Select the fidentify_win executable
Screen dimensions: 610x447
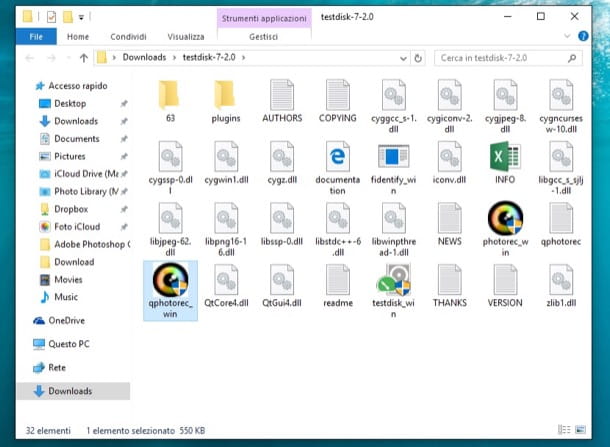click(393, 168)
